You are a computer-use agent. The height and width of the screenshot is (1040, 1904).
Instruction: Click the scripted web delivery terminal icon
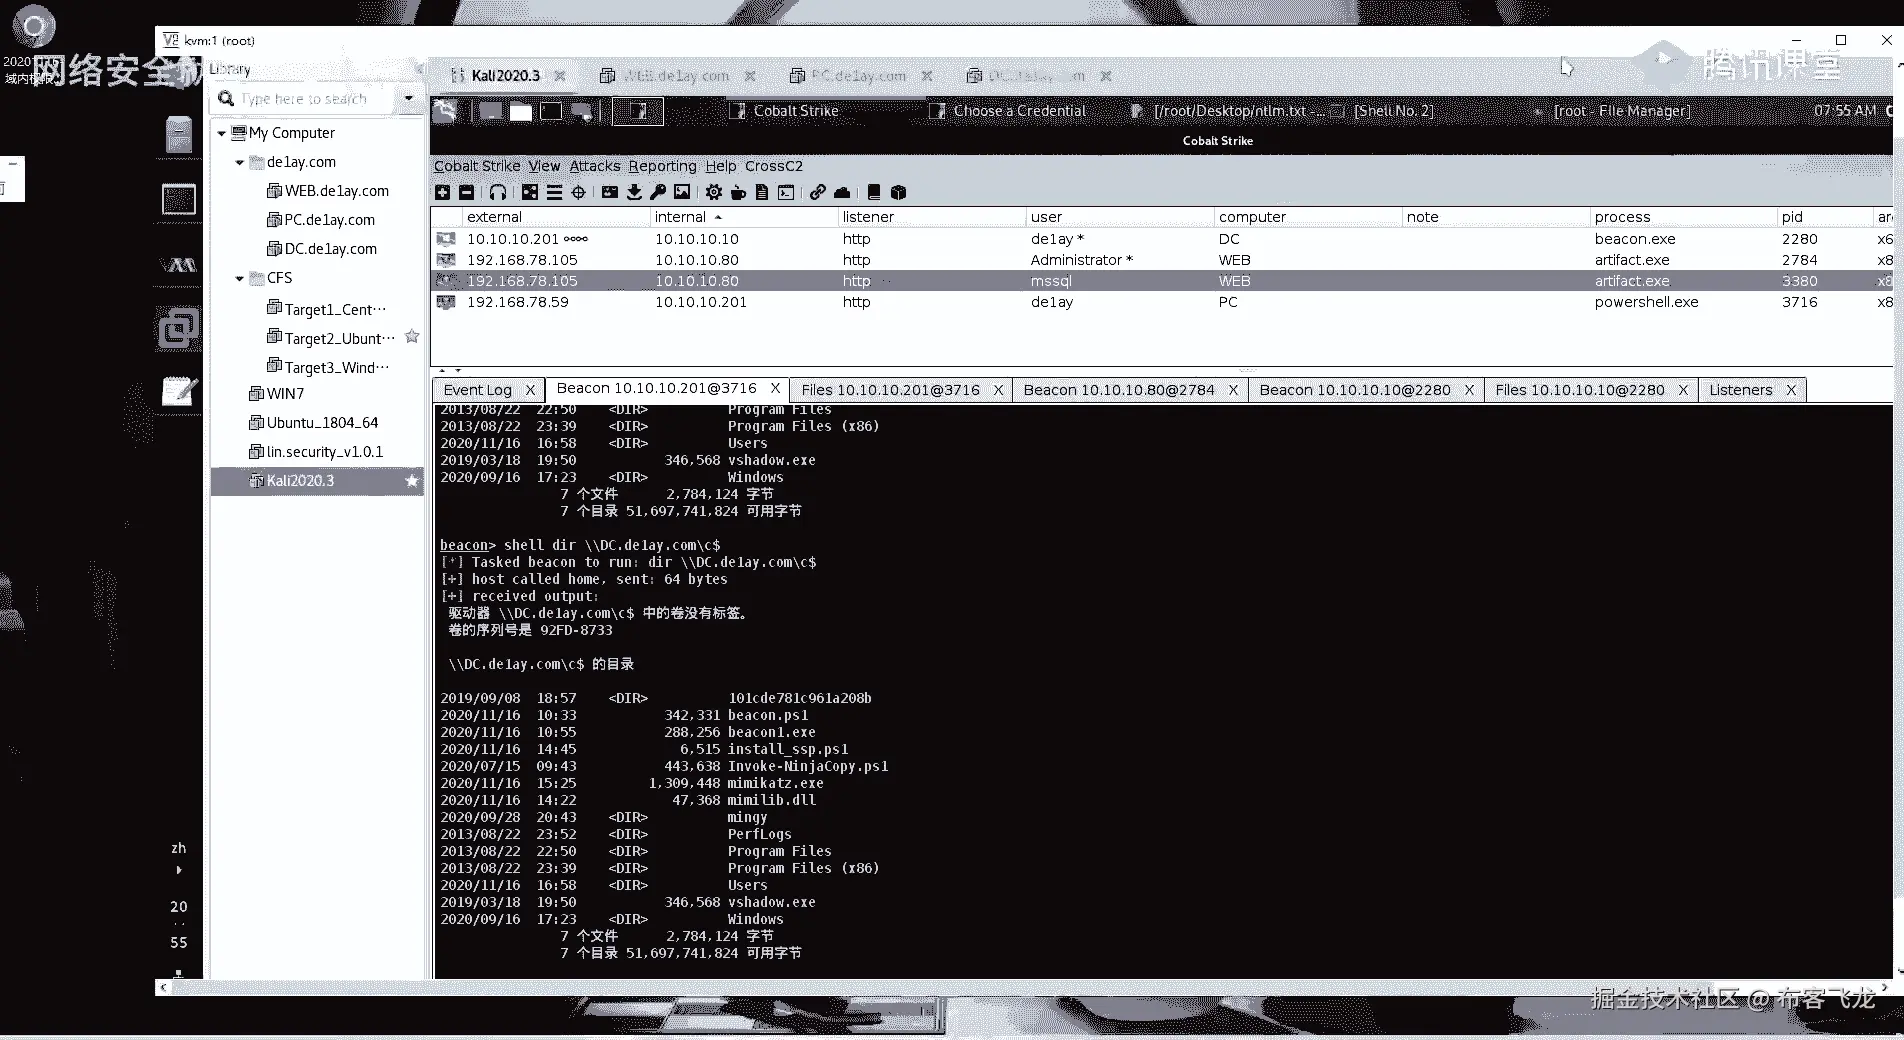[x=786, y=192]
